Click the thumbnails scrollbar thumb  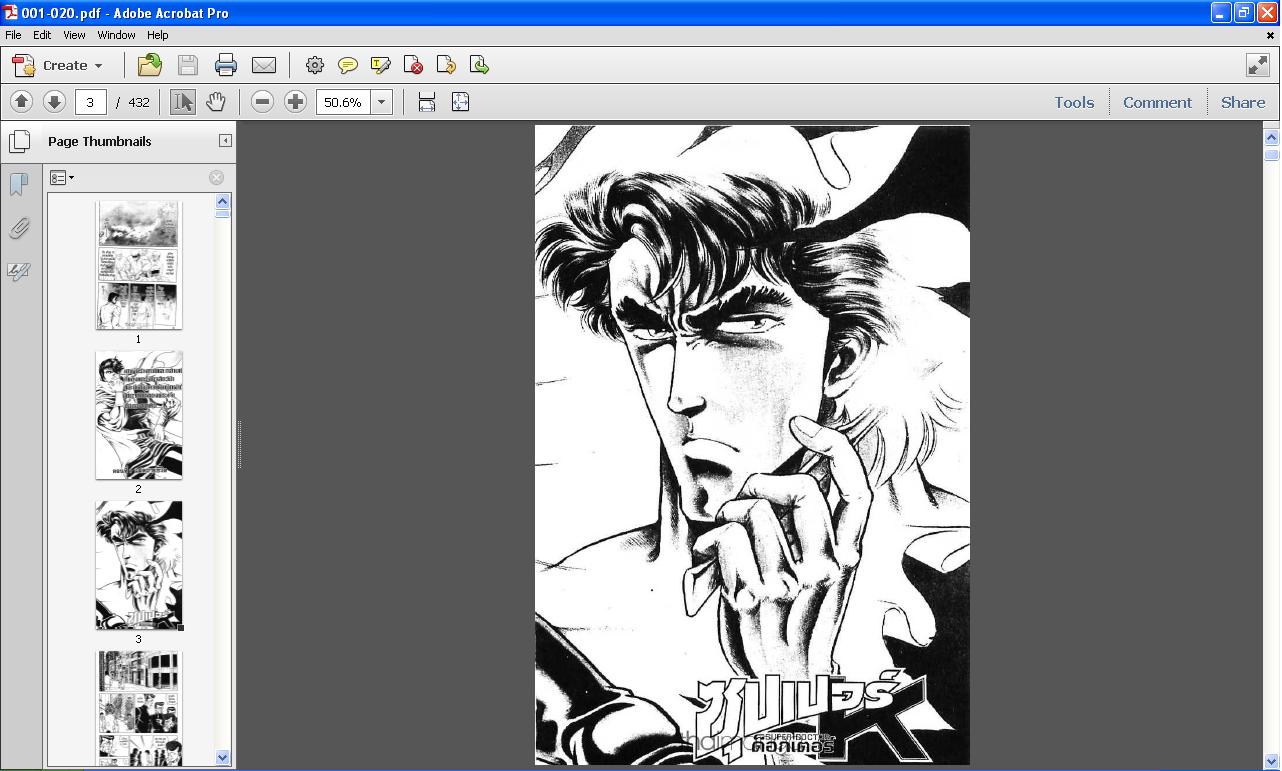click(x=223, y=213)
